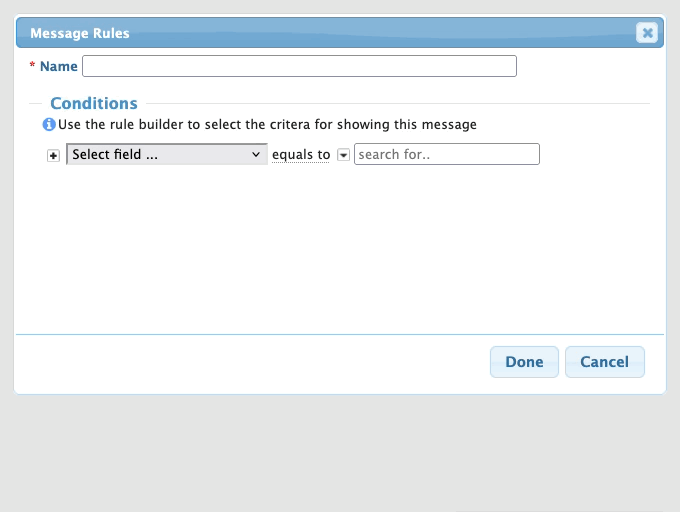Click the 'Message Rules' title bar text
The height and width of the screenshot is (512, 680).
[x=80, y=33]
